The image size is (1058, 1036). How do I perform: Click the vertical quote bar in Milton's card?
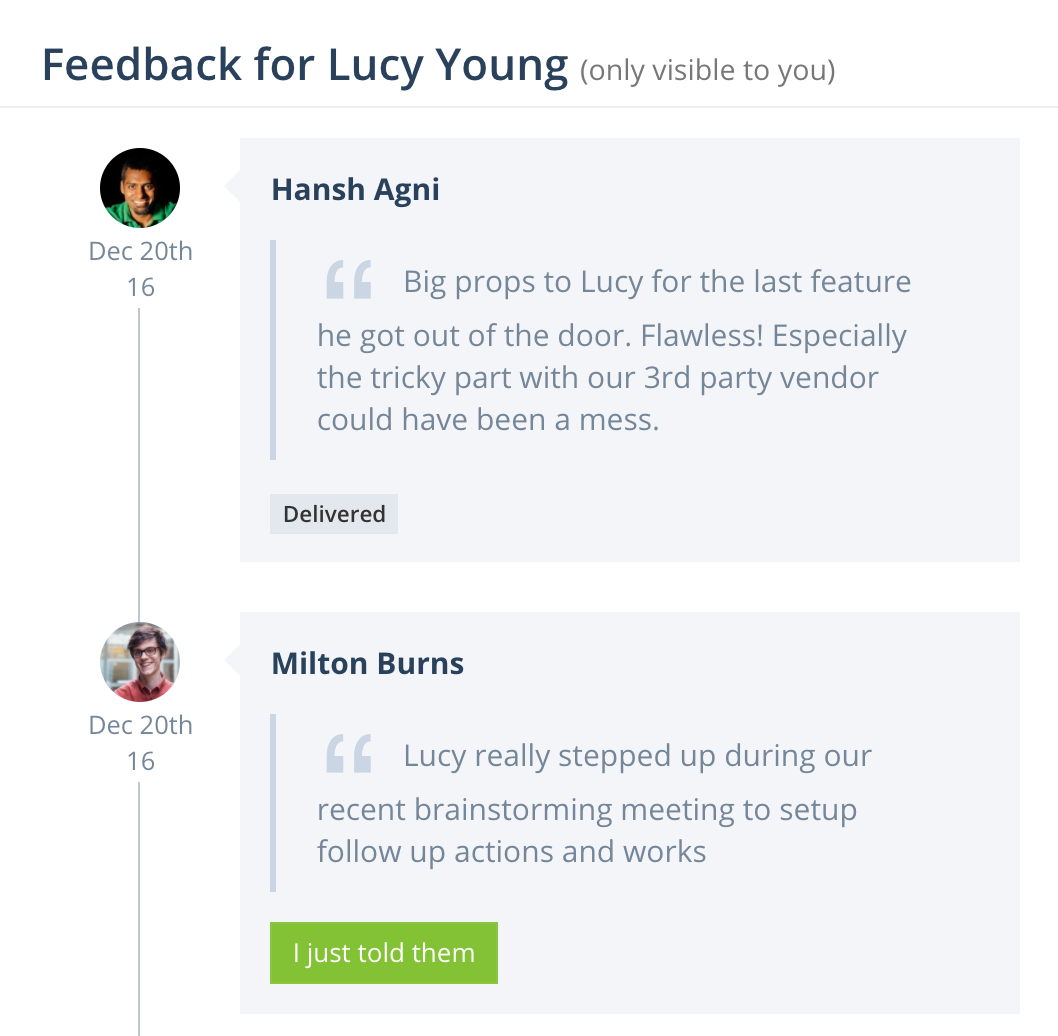tap(273, 802)
